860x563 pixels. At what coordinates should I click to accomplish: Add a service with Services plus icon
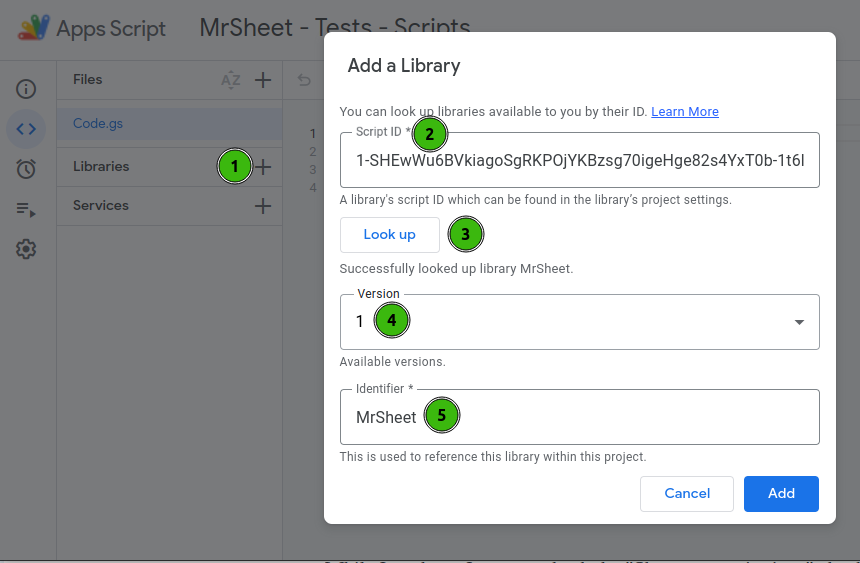[x=263, y=206]
